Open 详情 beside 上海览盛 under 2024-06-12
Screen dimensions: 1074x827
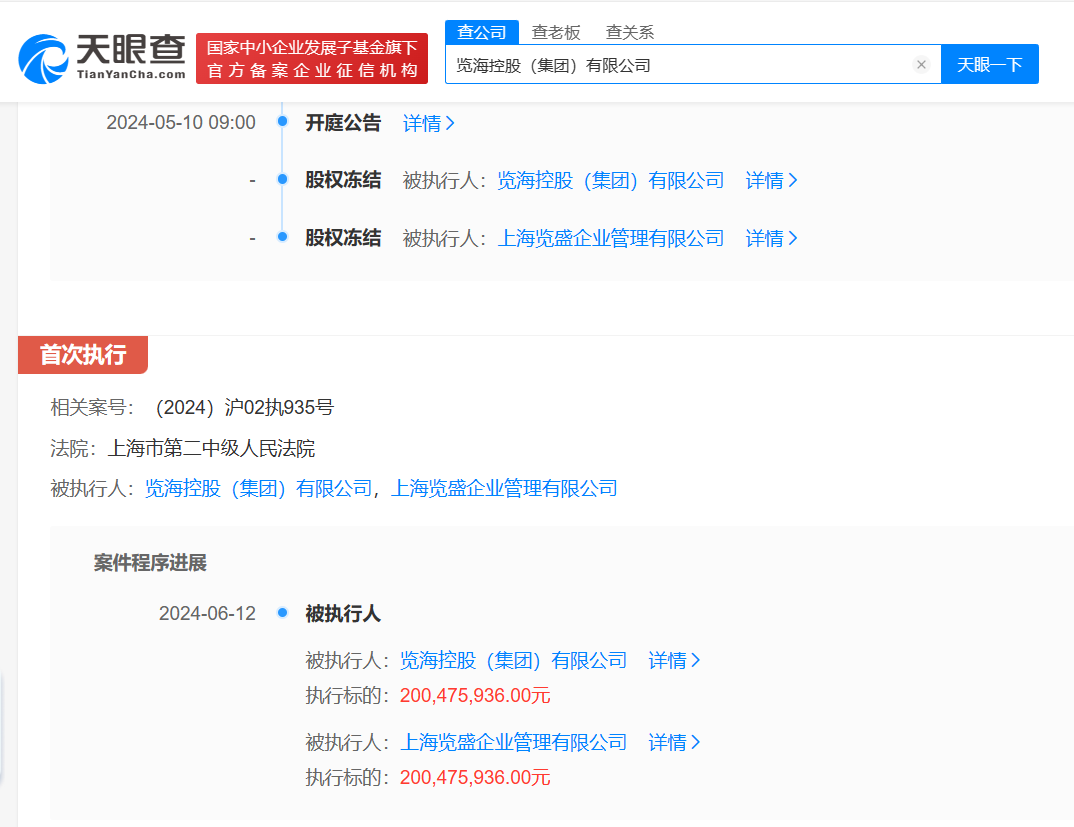[674, 743]
